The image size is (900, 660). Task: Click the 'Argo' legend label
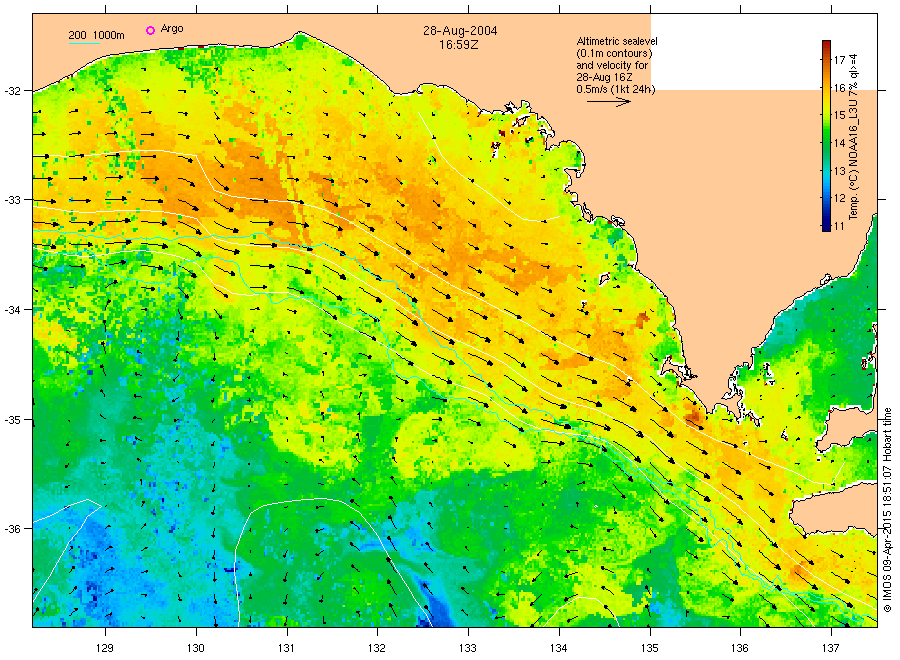172,29
